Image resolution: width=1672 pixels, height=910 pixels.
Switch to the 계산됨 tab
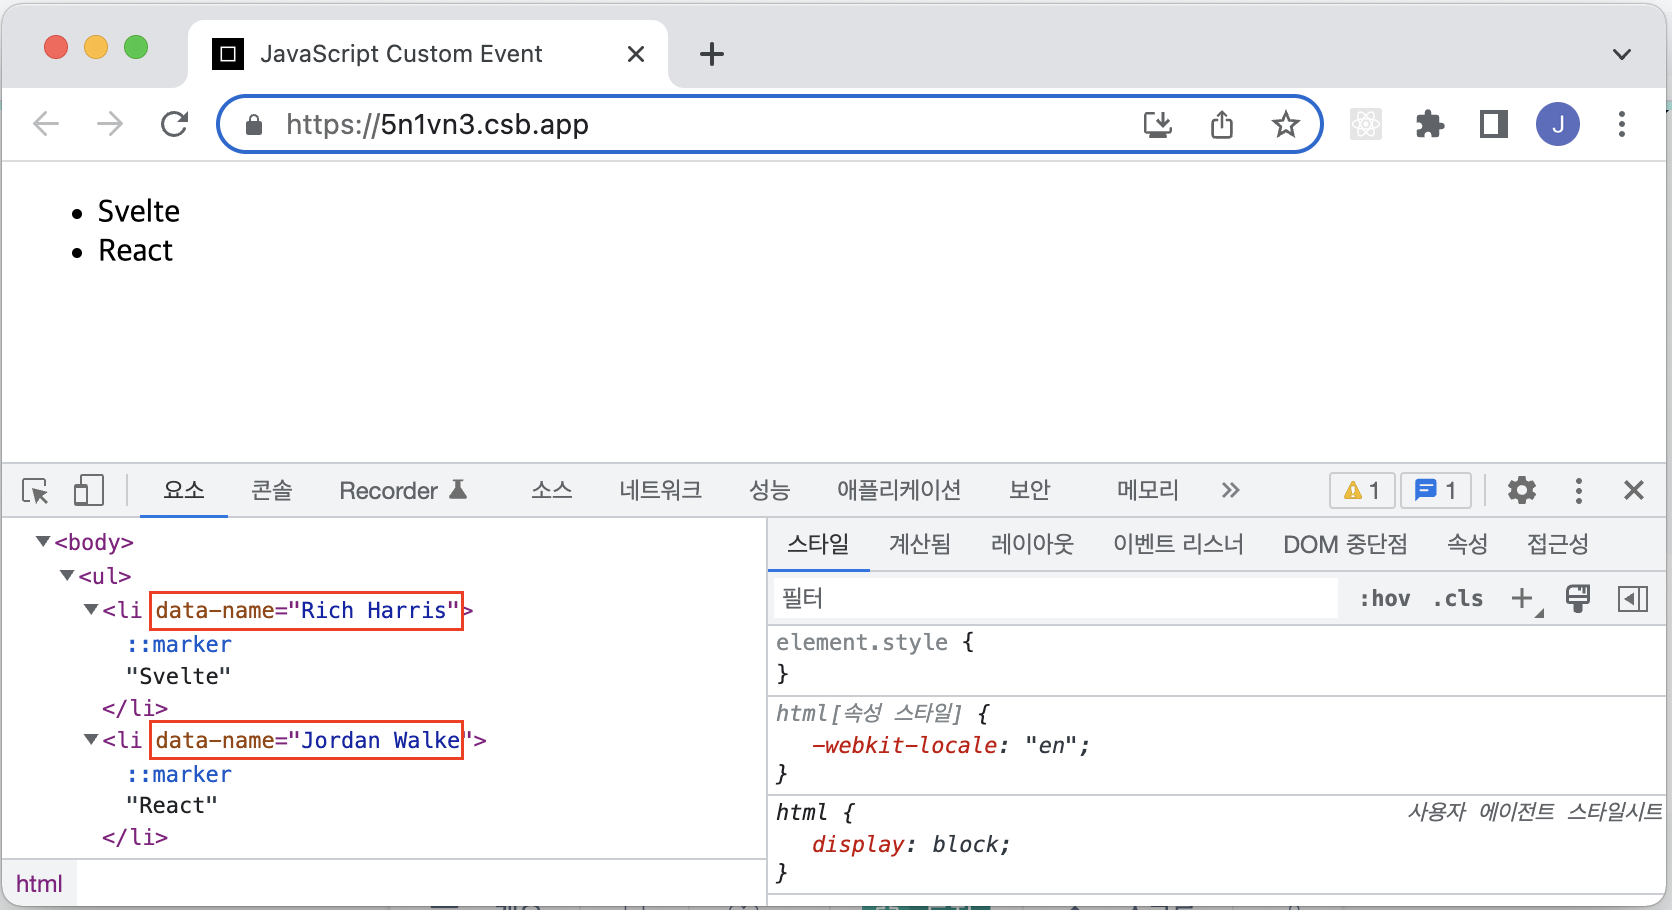(920, 544)
